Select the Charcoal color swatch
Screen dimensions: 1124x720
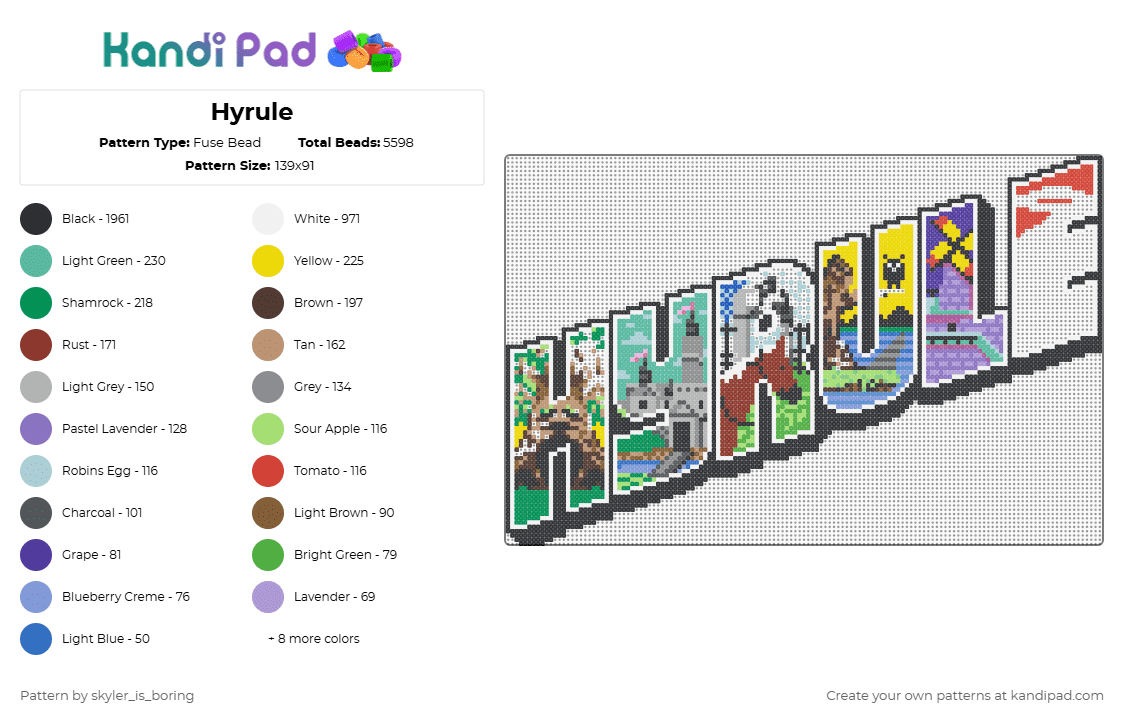(36, 513)
